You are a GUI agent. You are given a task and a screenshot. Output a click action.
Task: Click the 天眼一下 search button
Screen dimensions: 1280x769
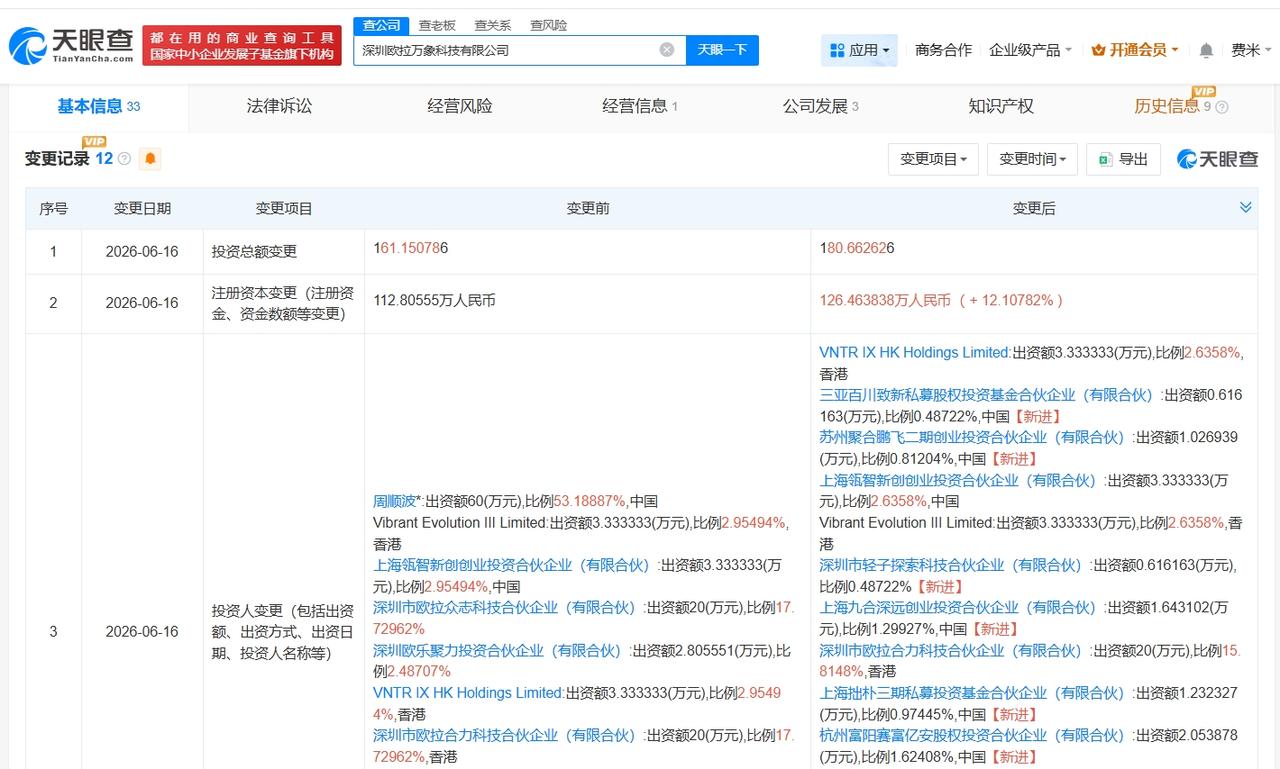722,50
